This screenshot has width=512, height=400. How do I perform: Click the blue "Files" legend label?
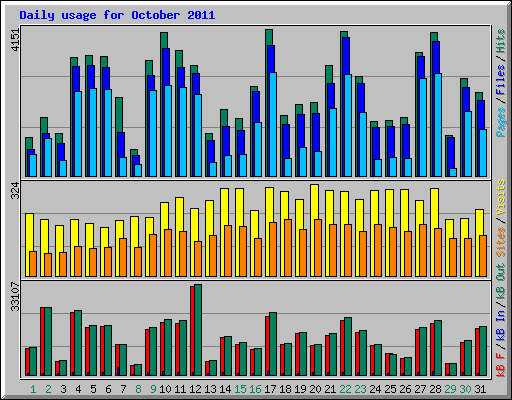[x=501, y=80]
